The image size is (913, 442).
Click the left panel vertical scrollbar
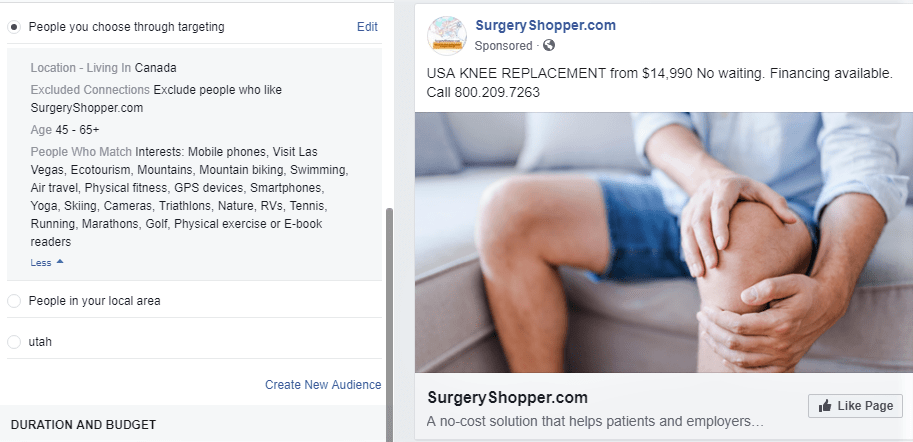[390, 325]
